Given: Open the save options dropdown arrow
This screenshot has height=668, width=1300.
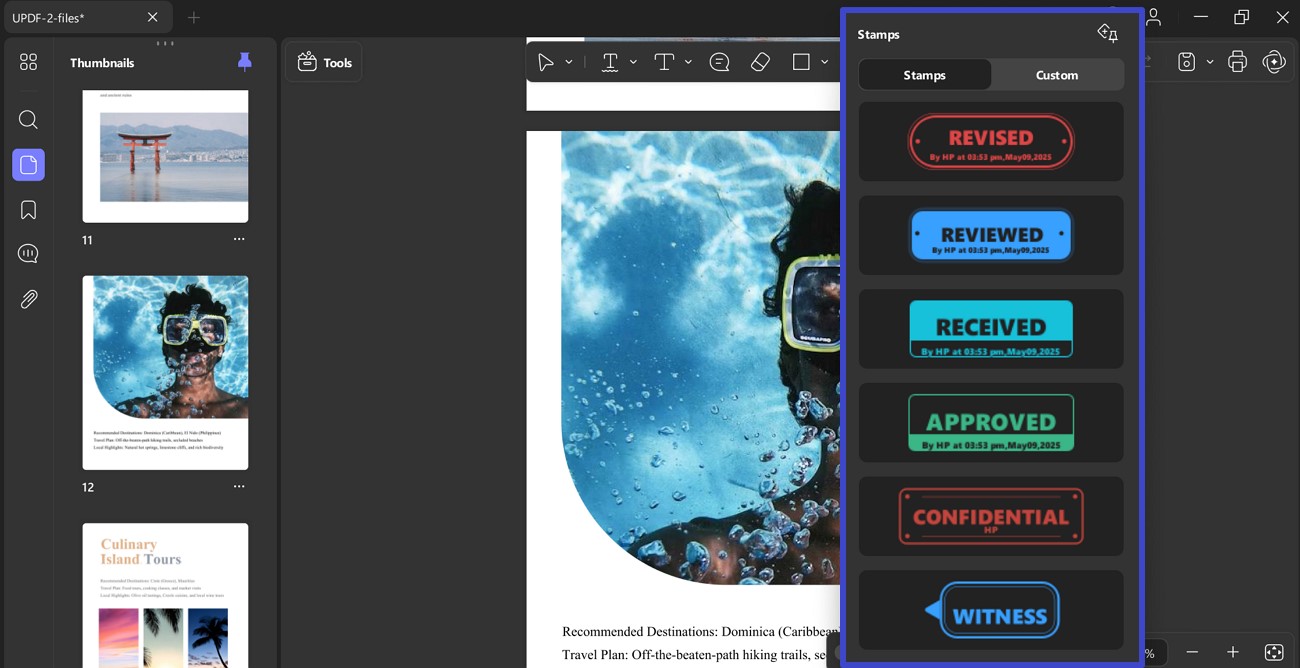Looking at the screenshot, I should [x=1210, y=62].
